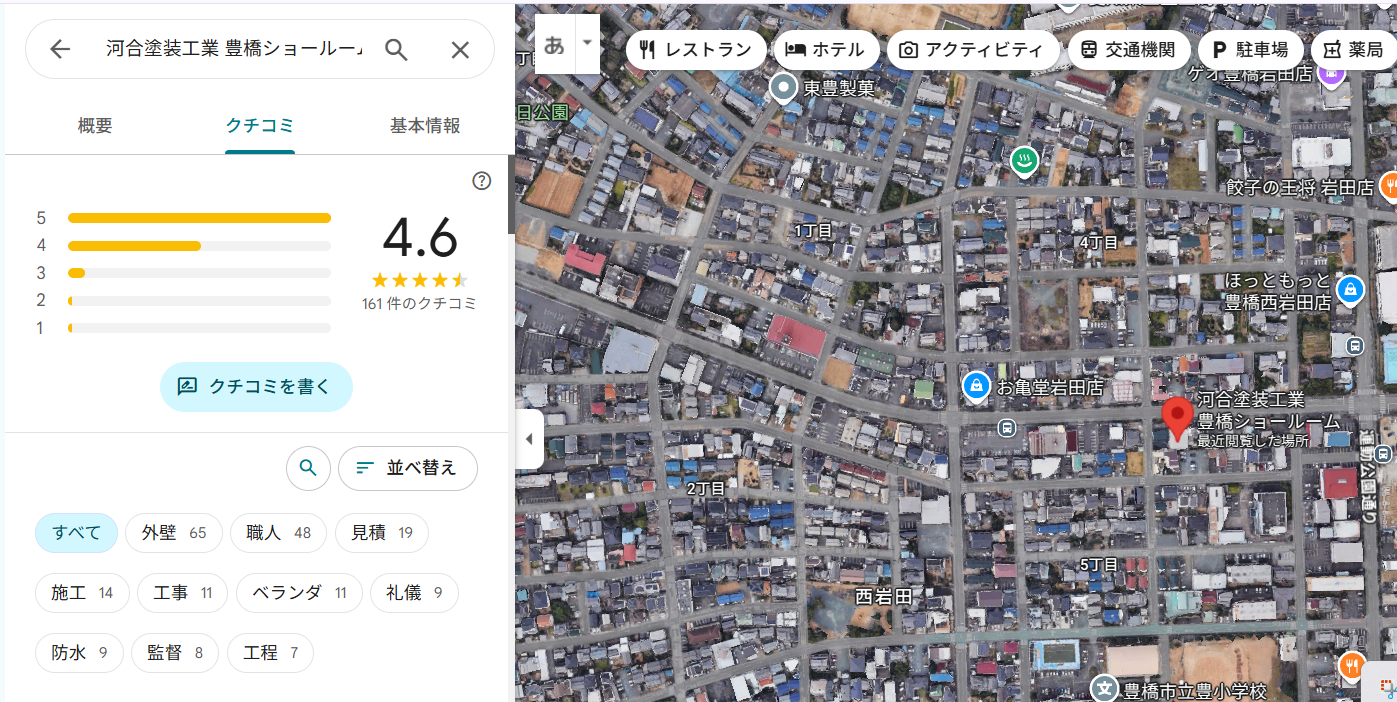Screen dimensions: 1397x702
Task: Switch to the 基本情報 tab
Action: pos(425,126)
